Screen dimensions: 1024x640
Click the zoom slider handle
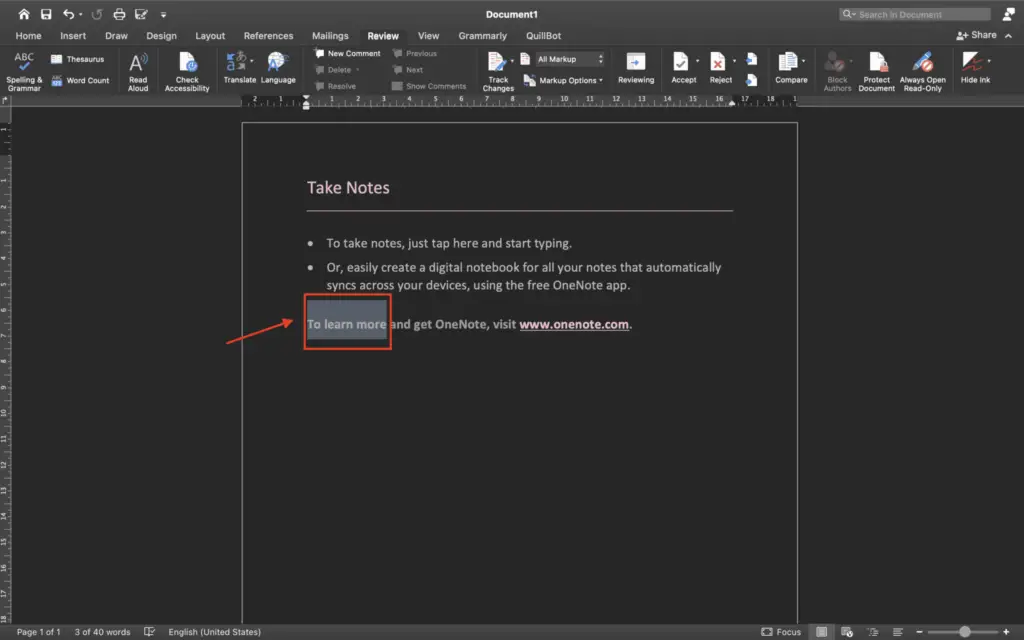965,632
